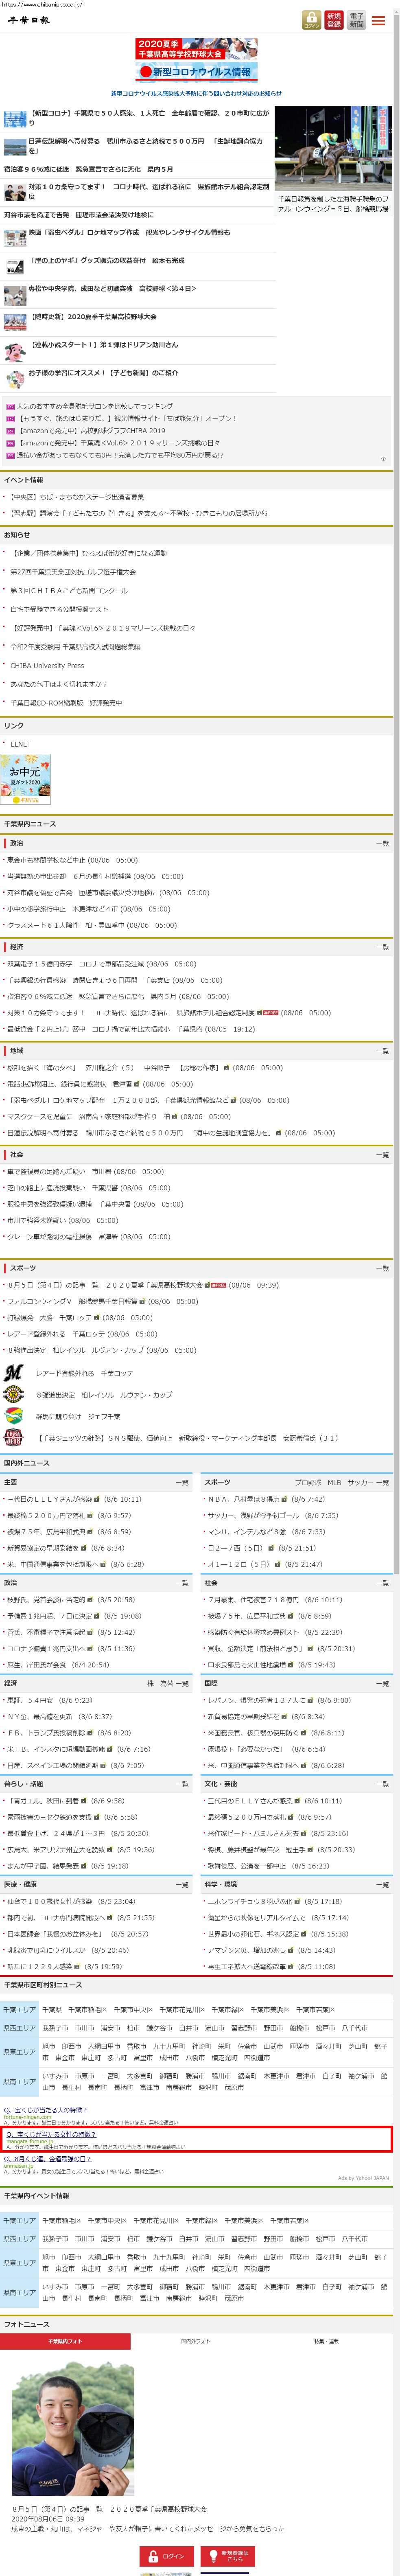The height and width of the screenshot is (2576, 400).
Task: Click the baseball player photo in フォトニュース
Action: pyautogui.click(x=72, y=2429)
